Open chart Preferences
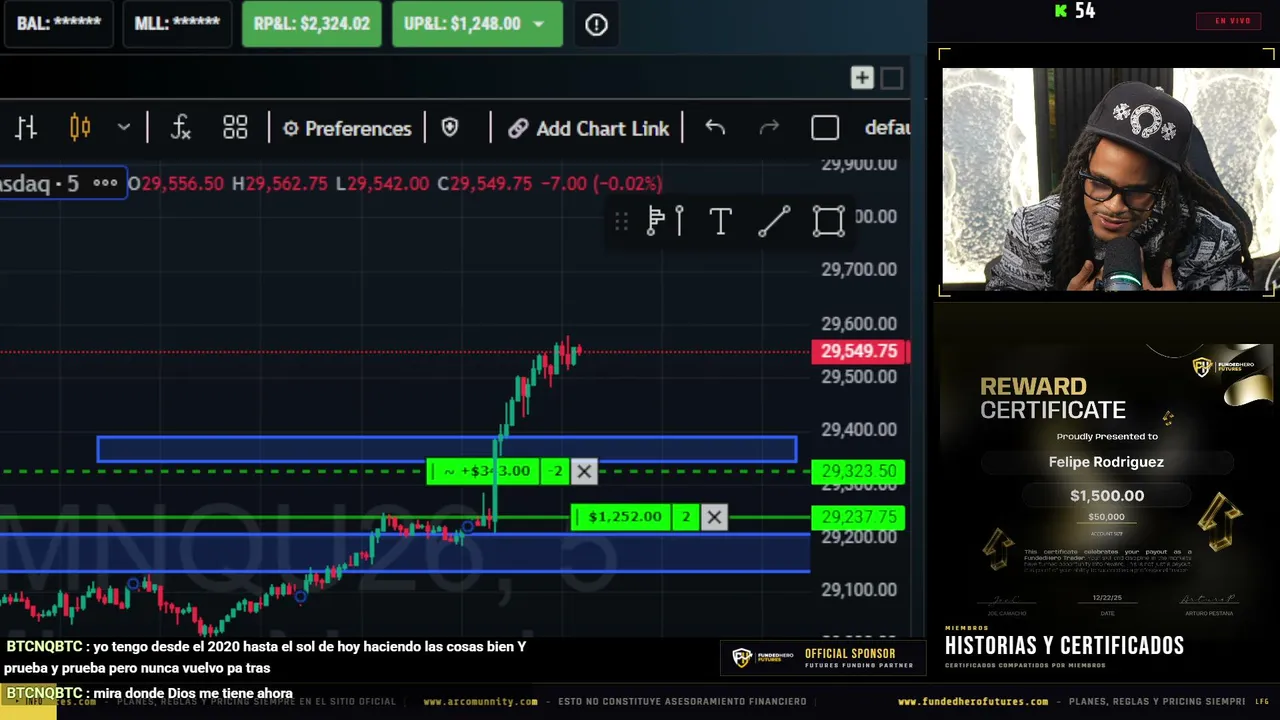 pos(347,128)
